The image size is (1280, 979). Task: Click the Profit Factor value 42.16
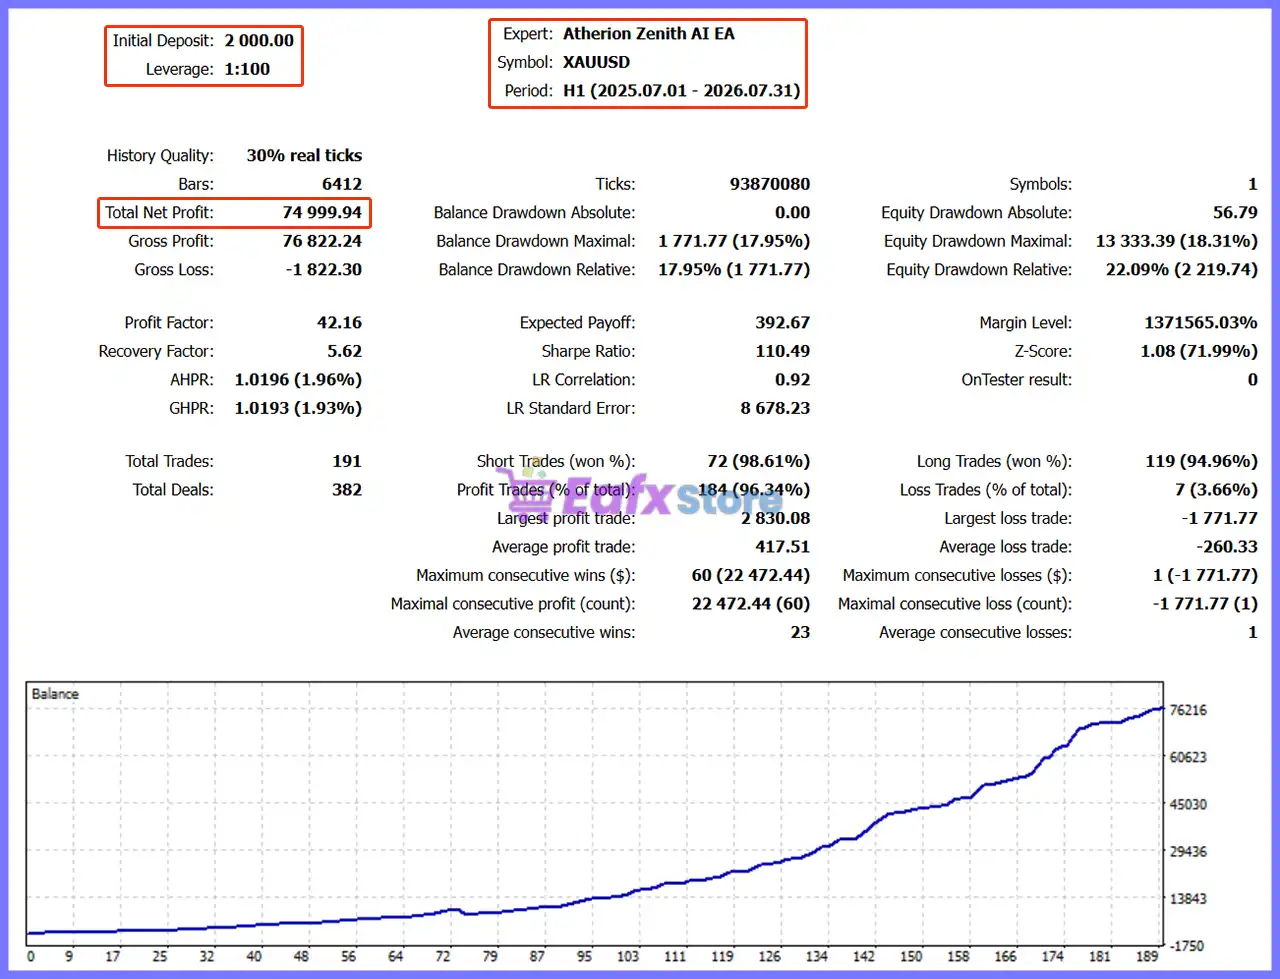[339, 323]
